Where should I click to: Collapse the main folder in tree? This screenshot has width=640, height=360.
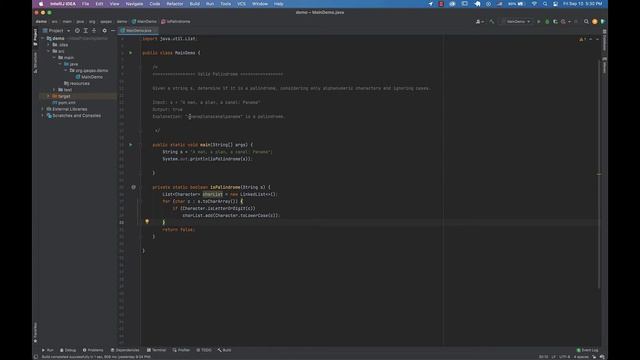tap(54, 58)
